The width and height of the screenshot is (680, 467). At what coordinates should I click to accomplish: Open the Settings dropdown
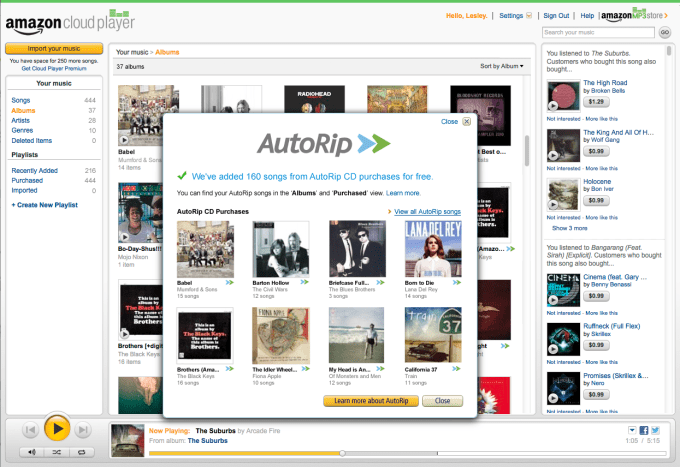515,16
